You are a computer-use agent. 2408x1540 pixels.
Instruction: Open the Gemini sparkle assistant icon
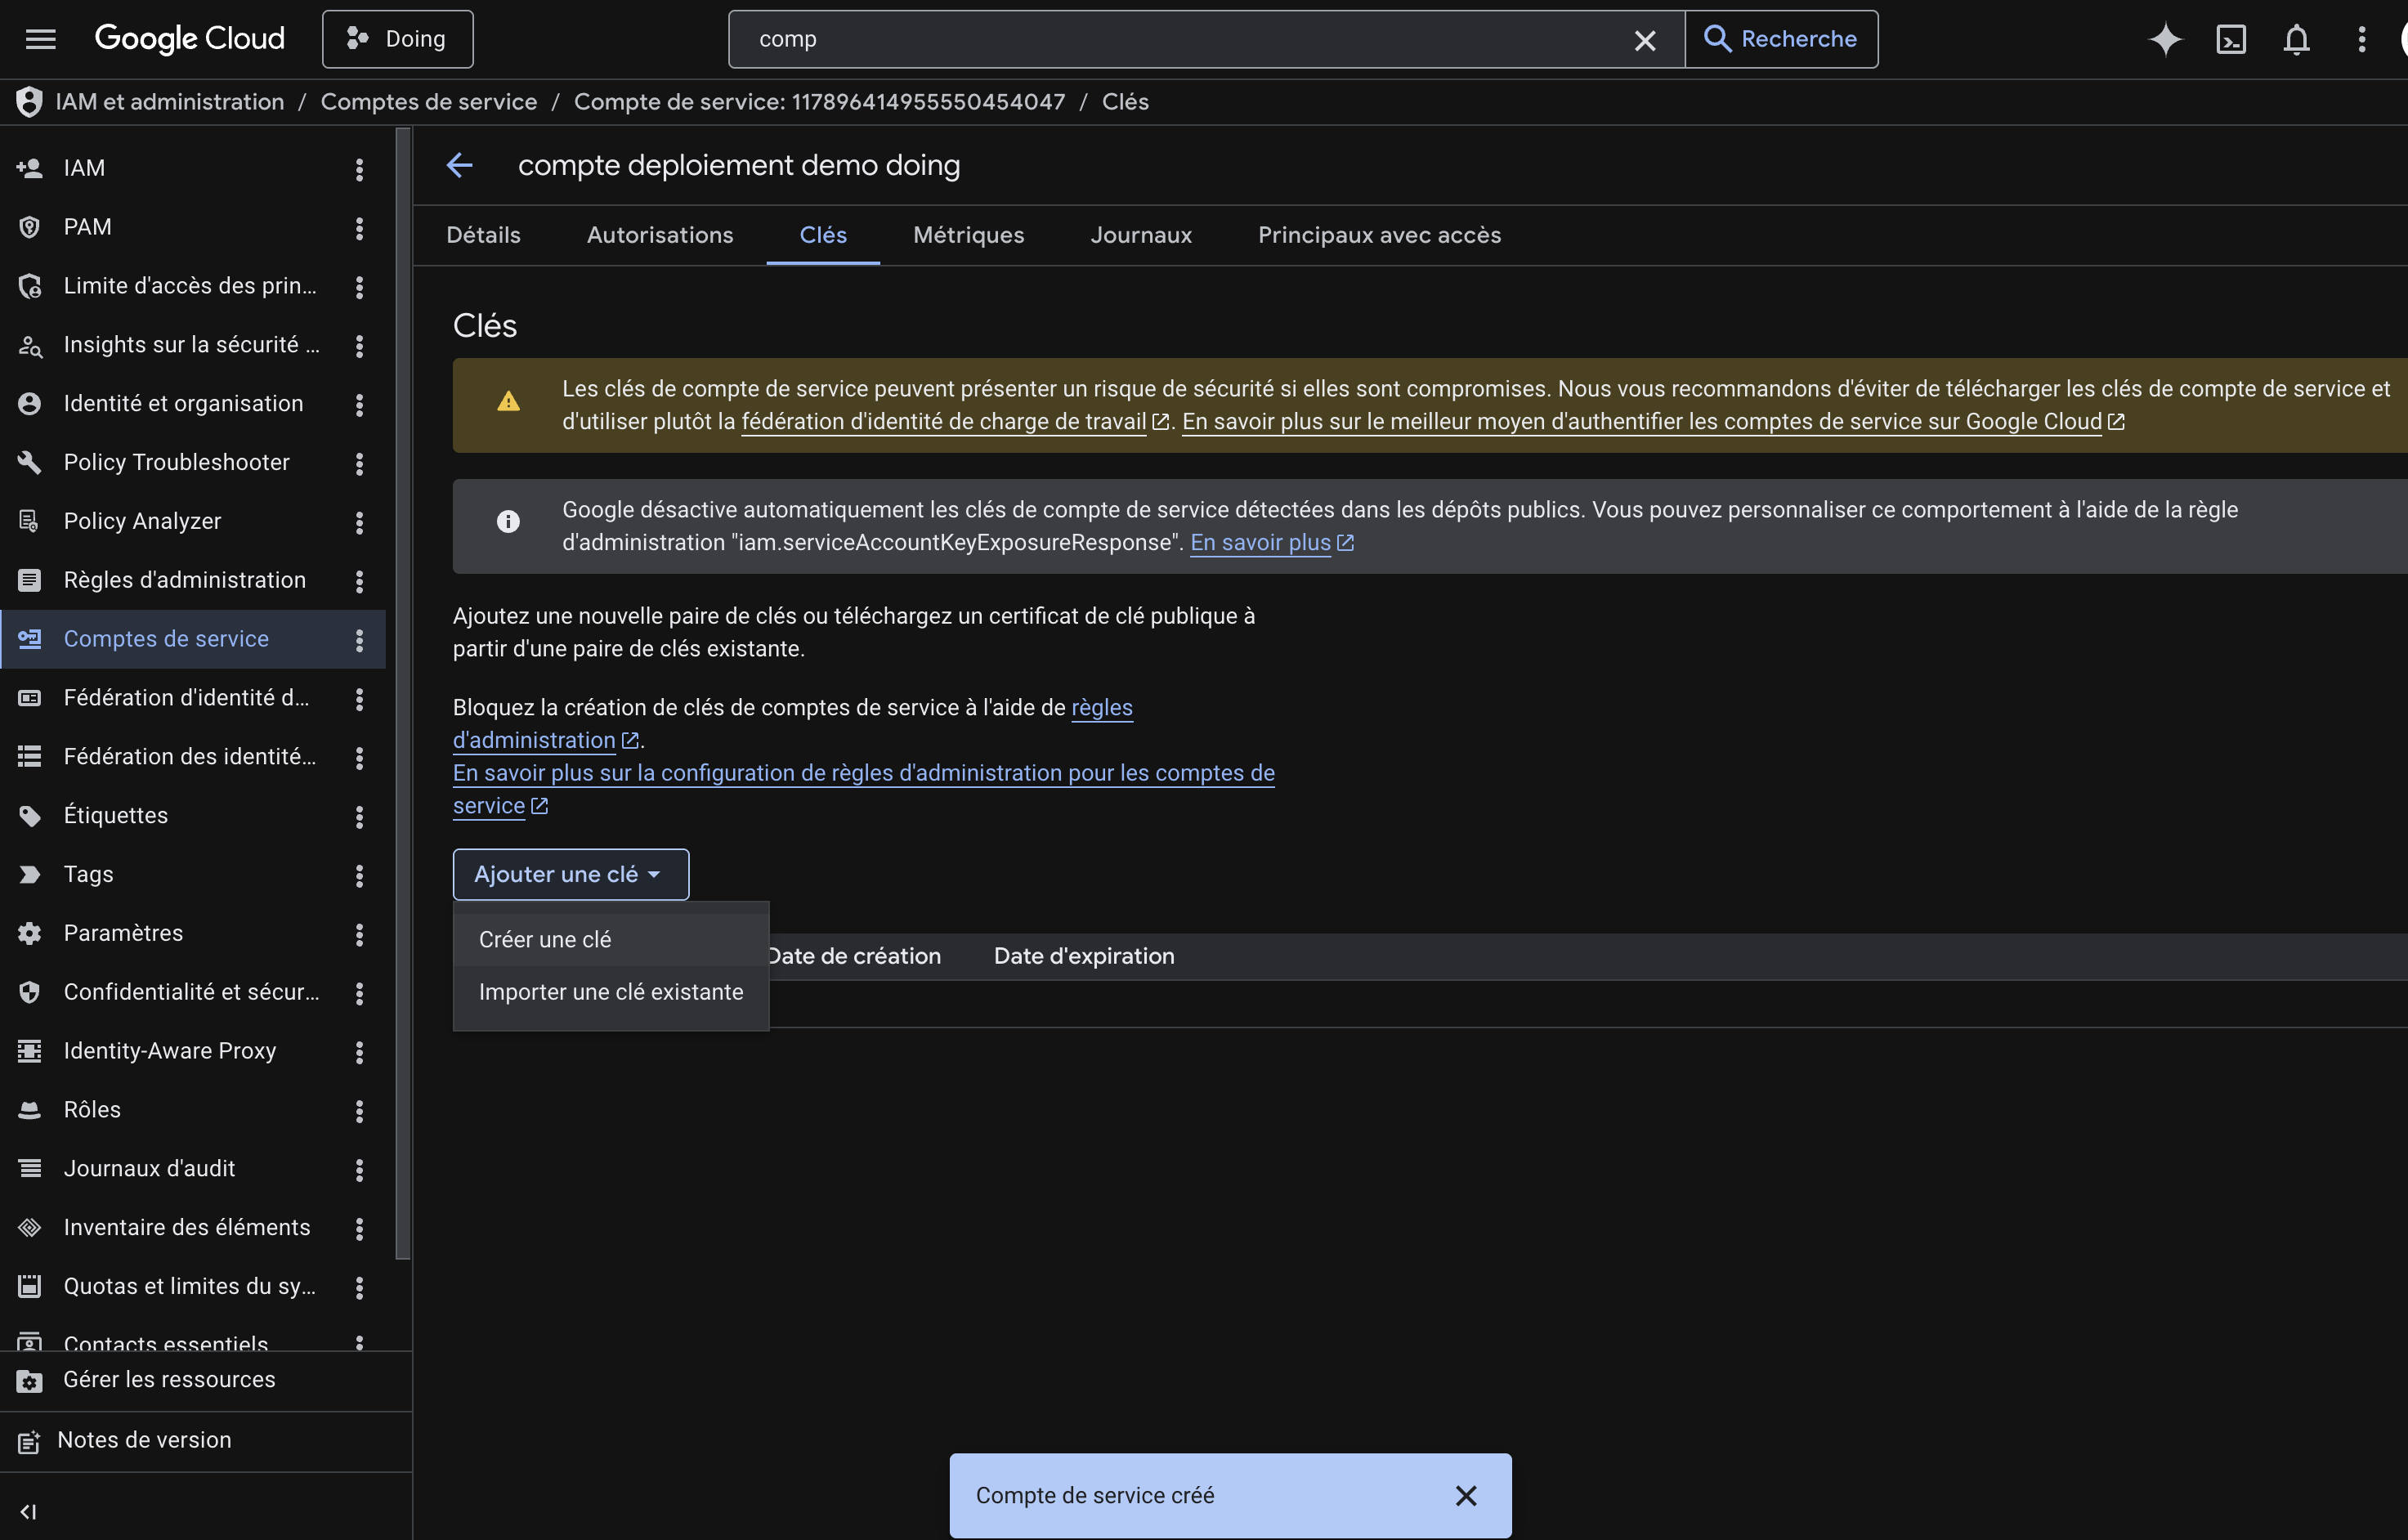click(2165, 39)
